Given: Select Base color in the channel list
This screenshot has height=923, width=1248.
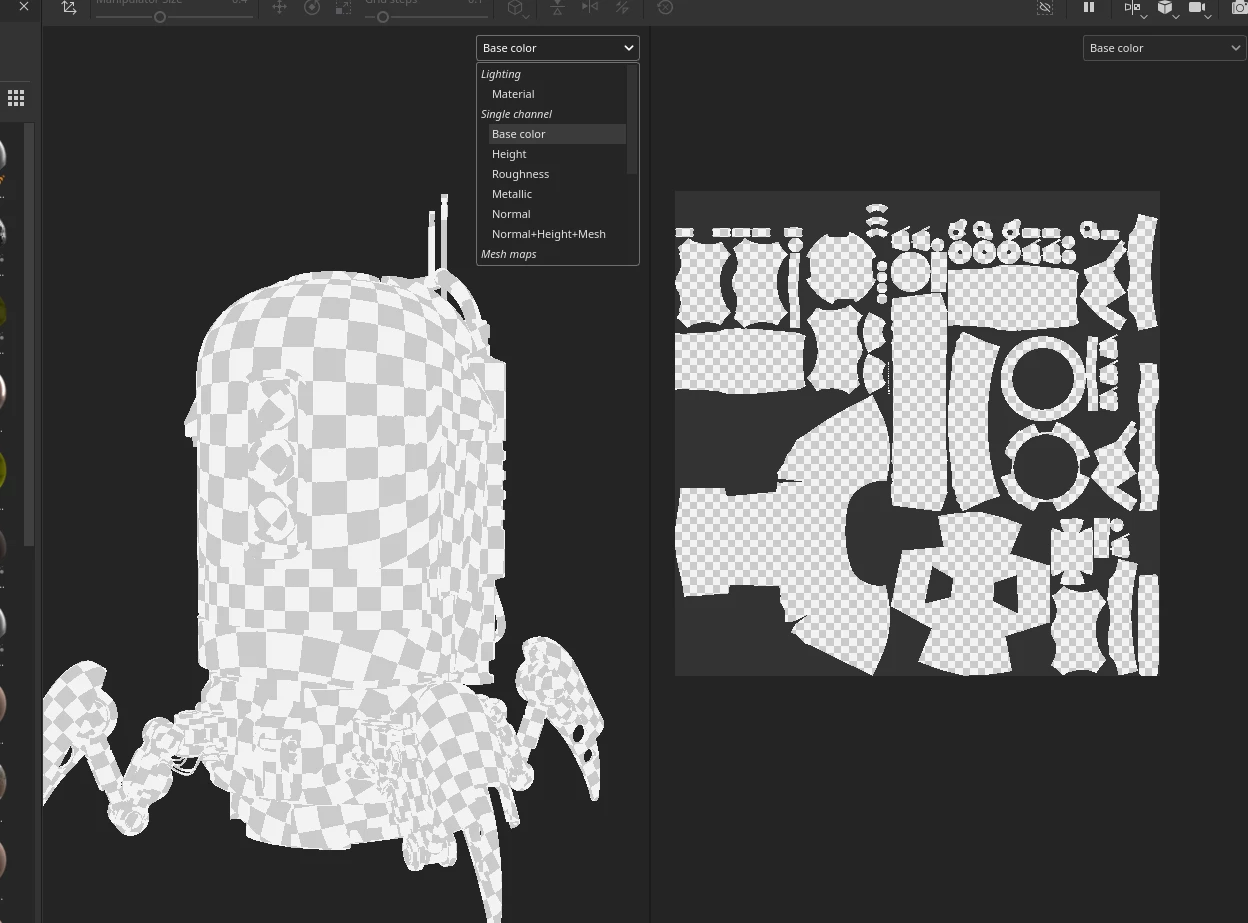Looking at the screenshot, I should (x=557, y=134).
